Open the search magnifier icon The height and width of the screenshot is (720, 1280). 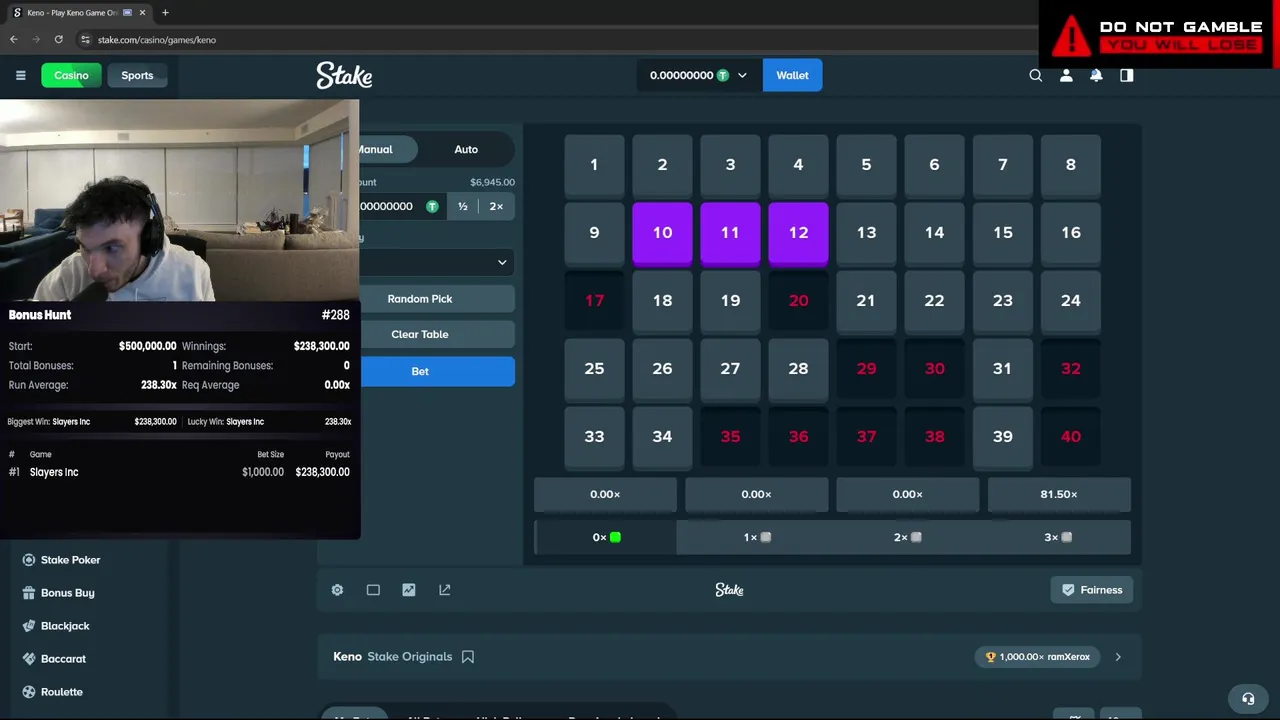pos(1036,75)
